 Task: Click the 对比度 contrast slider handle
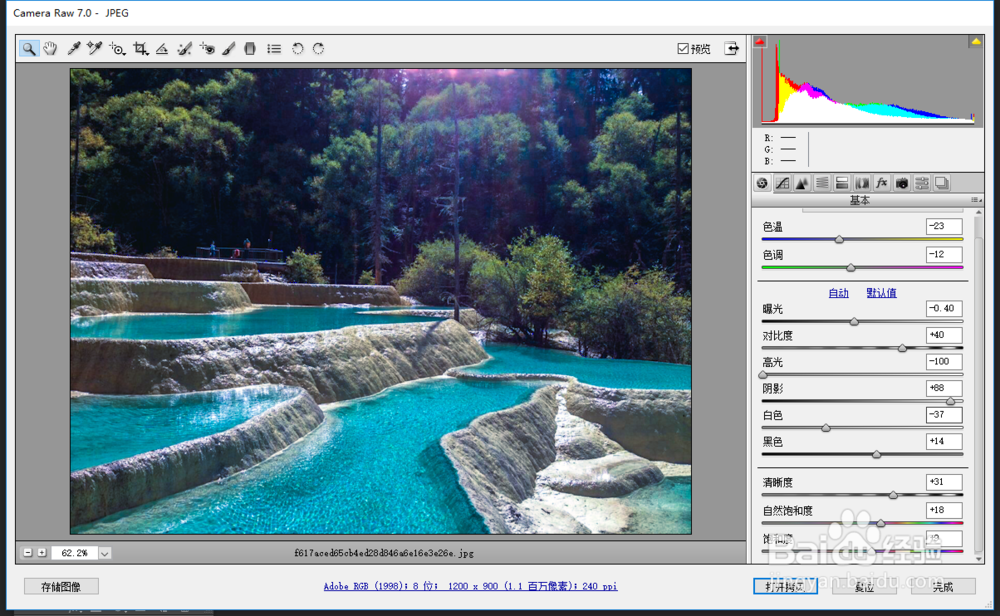coord(902,348)
